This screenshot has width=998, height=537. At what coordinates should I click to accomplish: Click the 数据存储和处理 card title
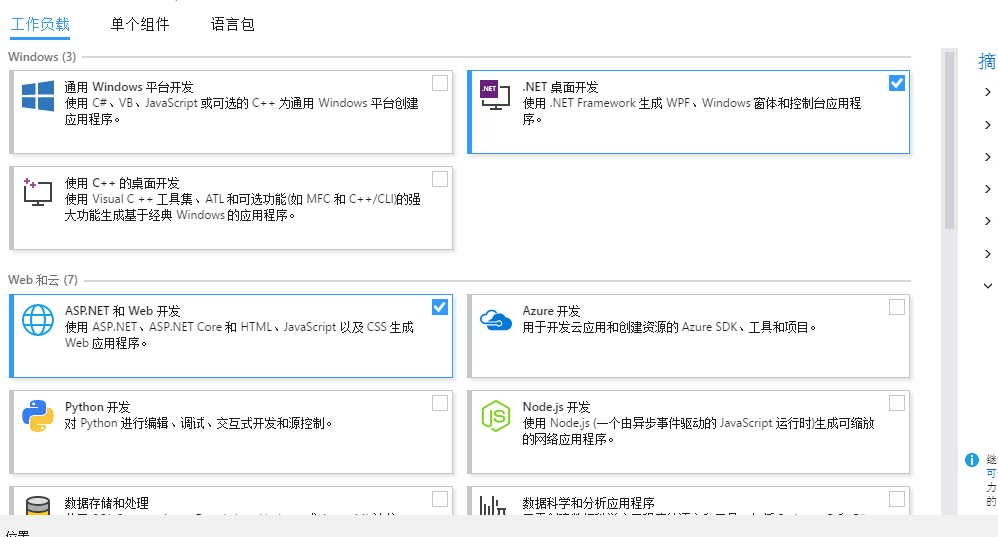pyautogui.click(x=107, y=503)
